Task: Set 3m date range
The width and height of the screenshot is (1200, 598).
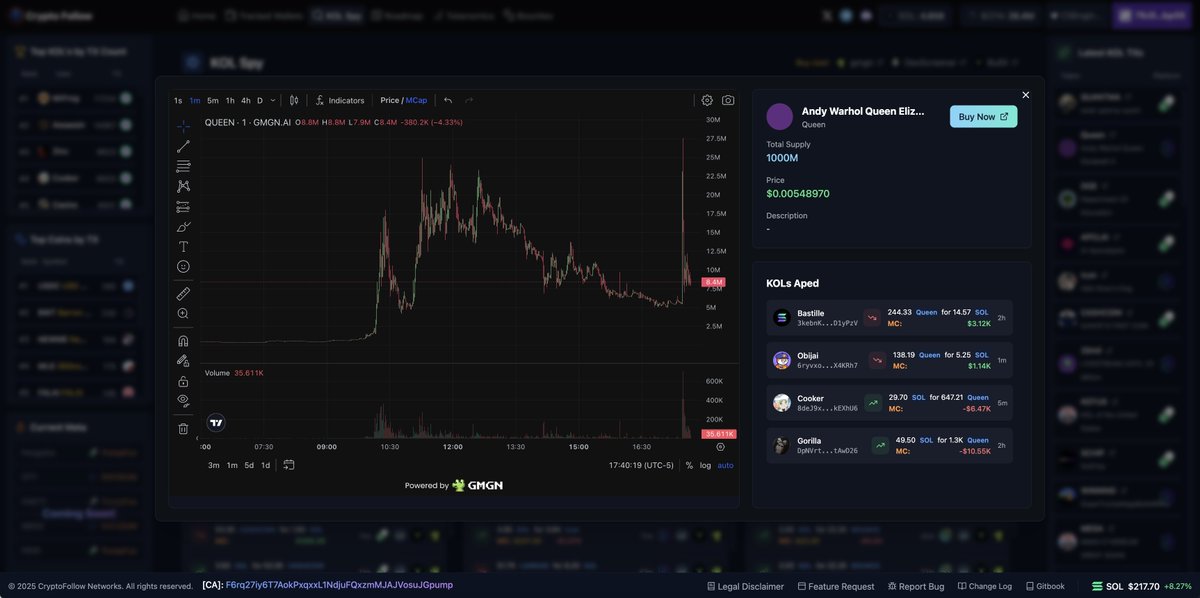Action: 214,465
